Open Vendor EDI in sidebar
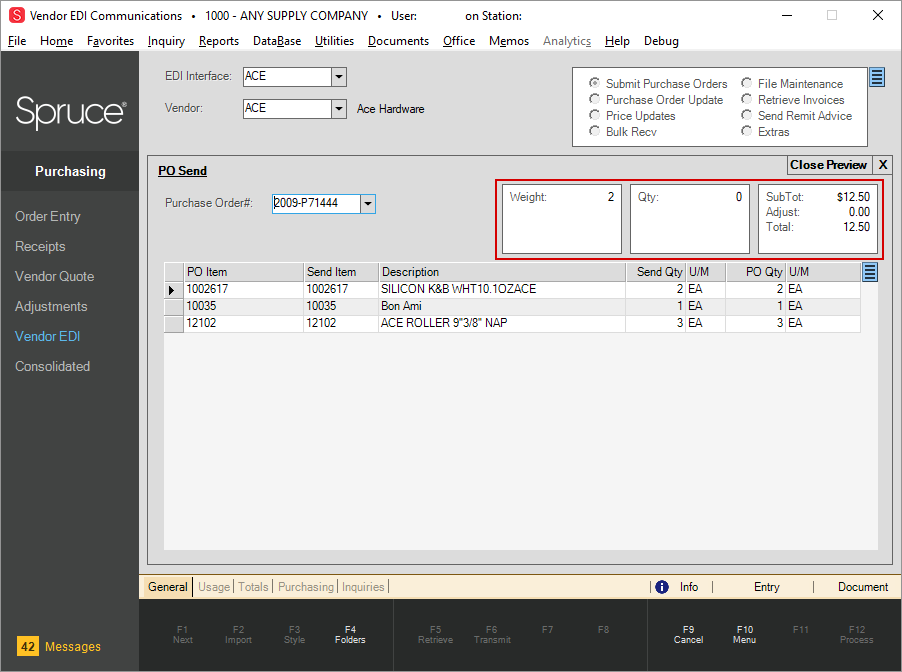This screenshot has width=902, height=672. click(48, 336)
